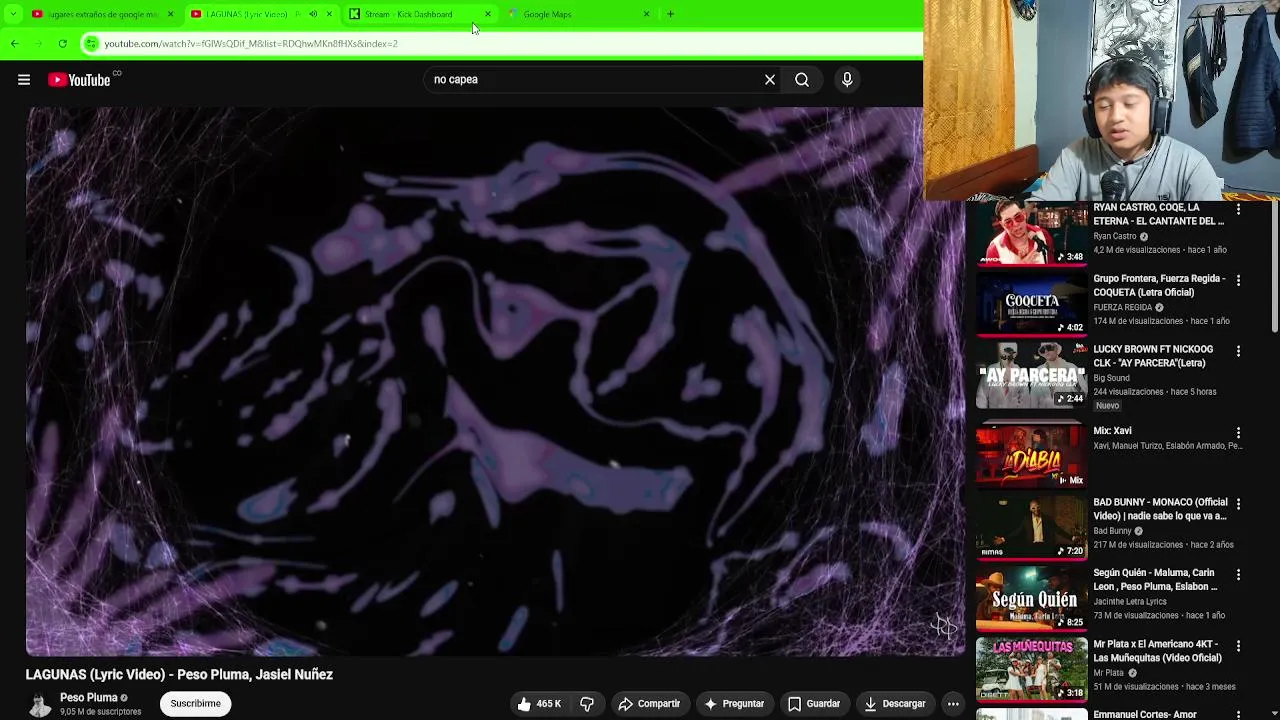Open title 'Según Quién - Maluma, Carín León'
The height and width of the screenshot is (720, 1280).
(1155, 580)
